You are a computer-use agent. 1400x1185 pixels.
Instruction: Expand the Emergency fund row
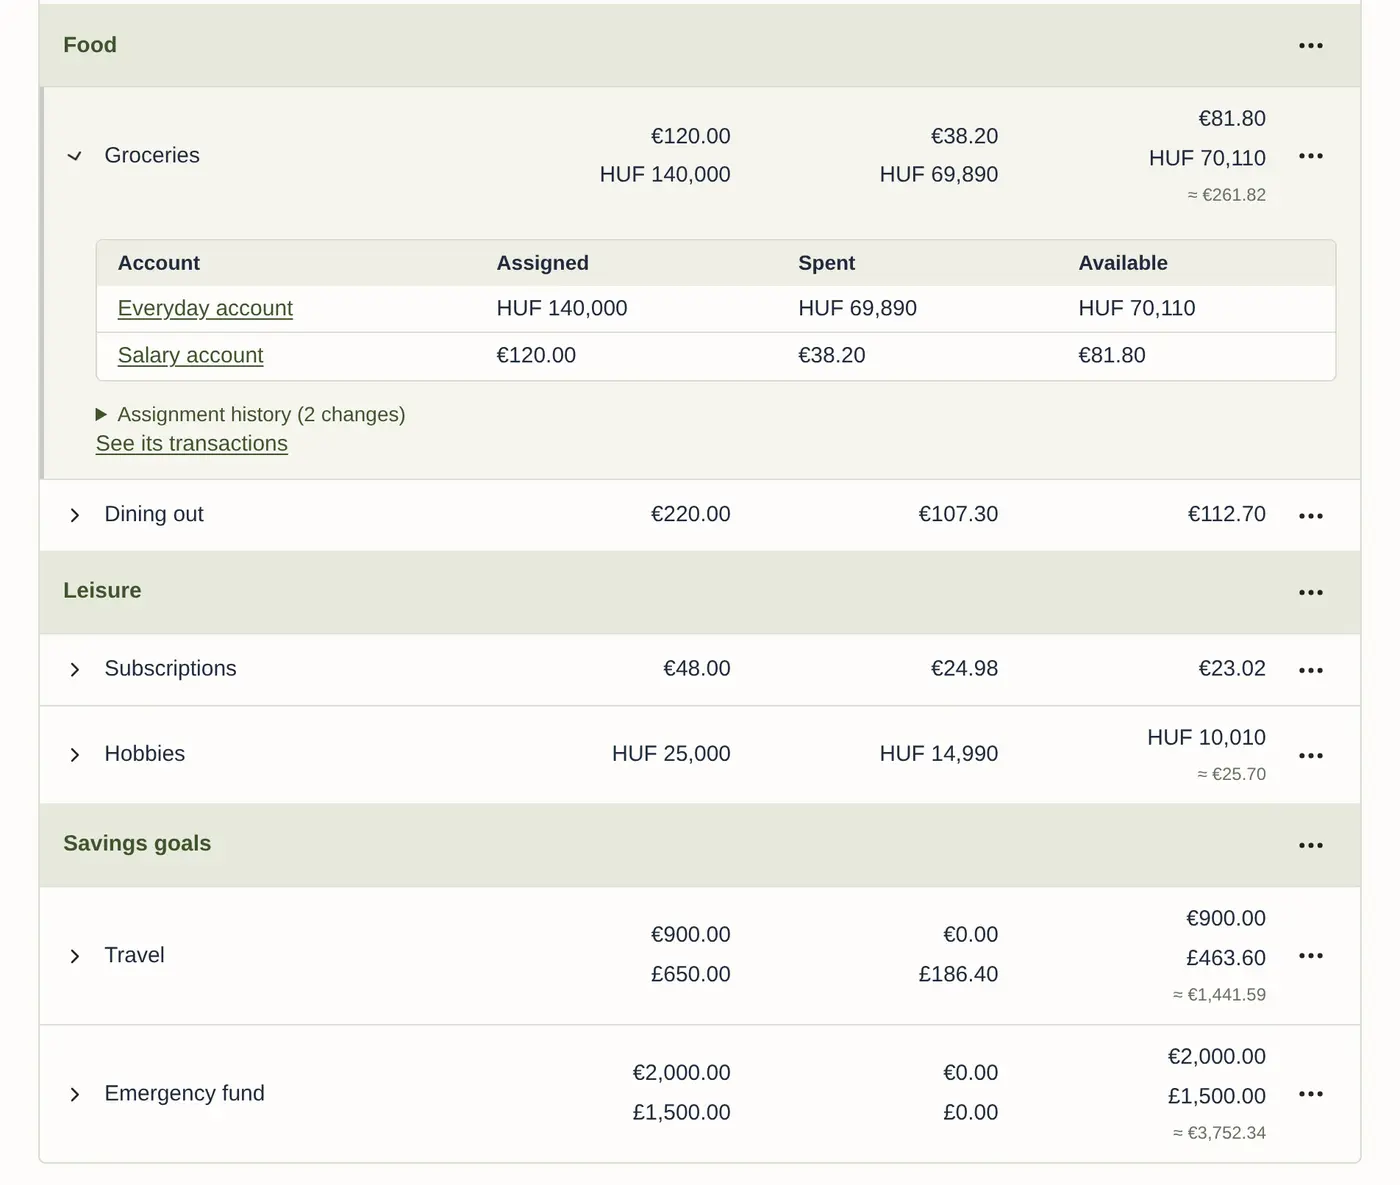[75, 1094]
